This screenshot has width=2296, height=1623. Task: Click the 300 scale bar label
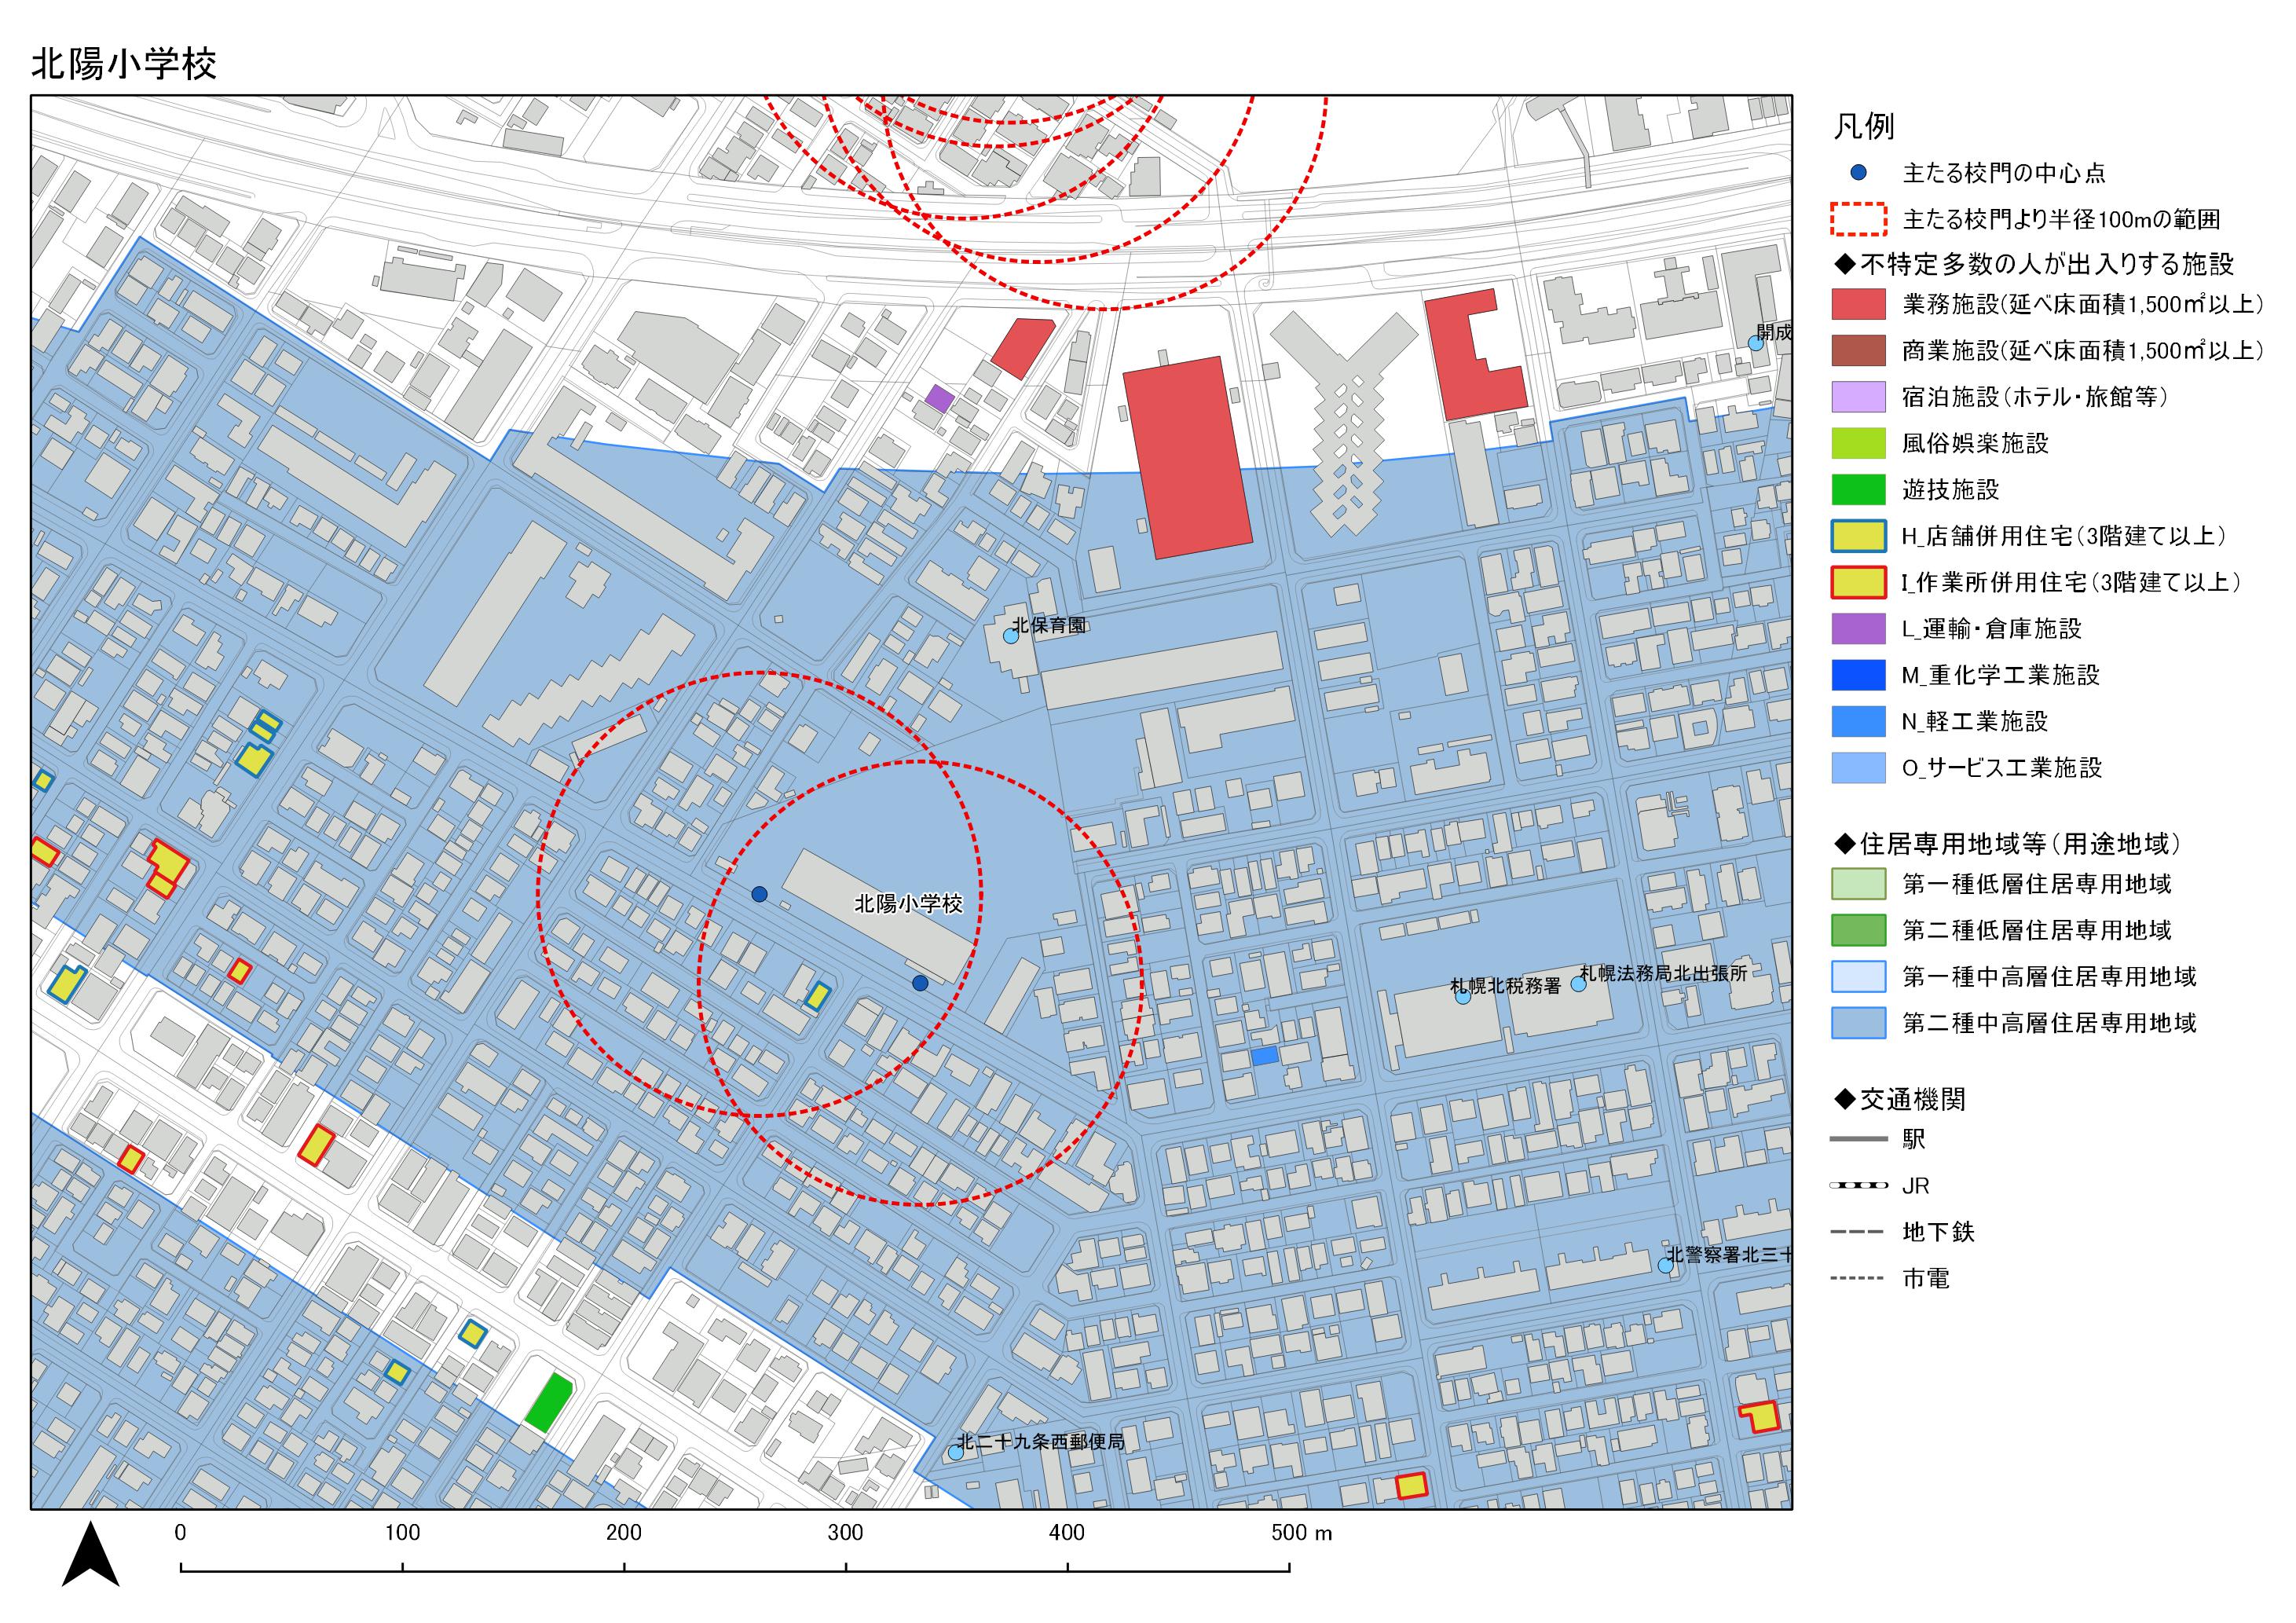point(845,1533)
